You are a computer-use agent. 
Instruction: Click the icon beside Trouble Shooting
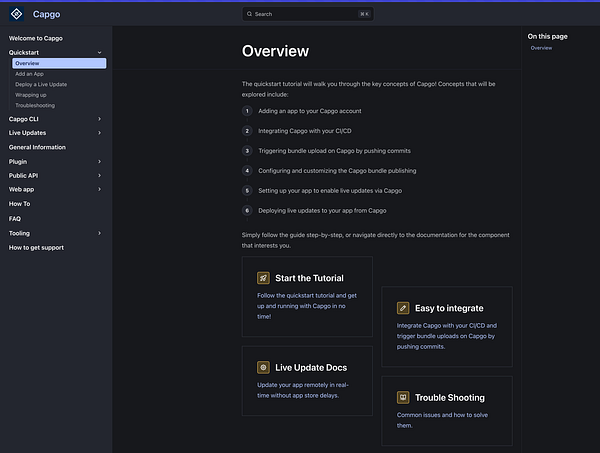point(403,398)
